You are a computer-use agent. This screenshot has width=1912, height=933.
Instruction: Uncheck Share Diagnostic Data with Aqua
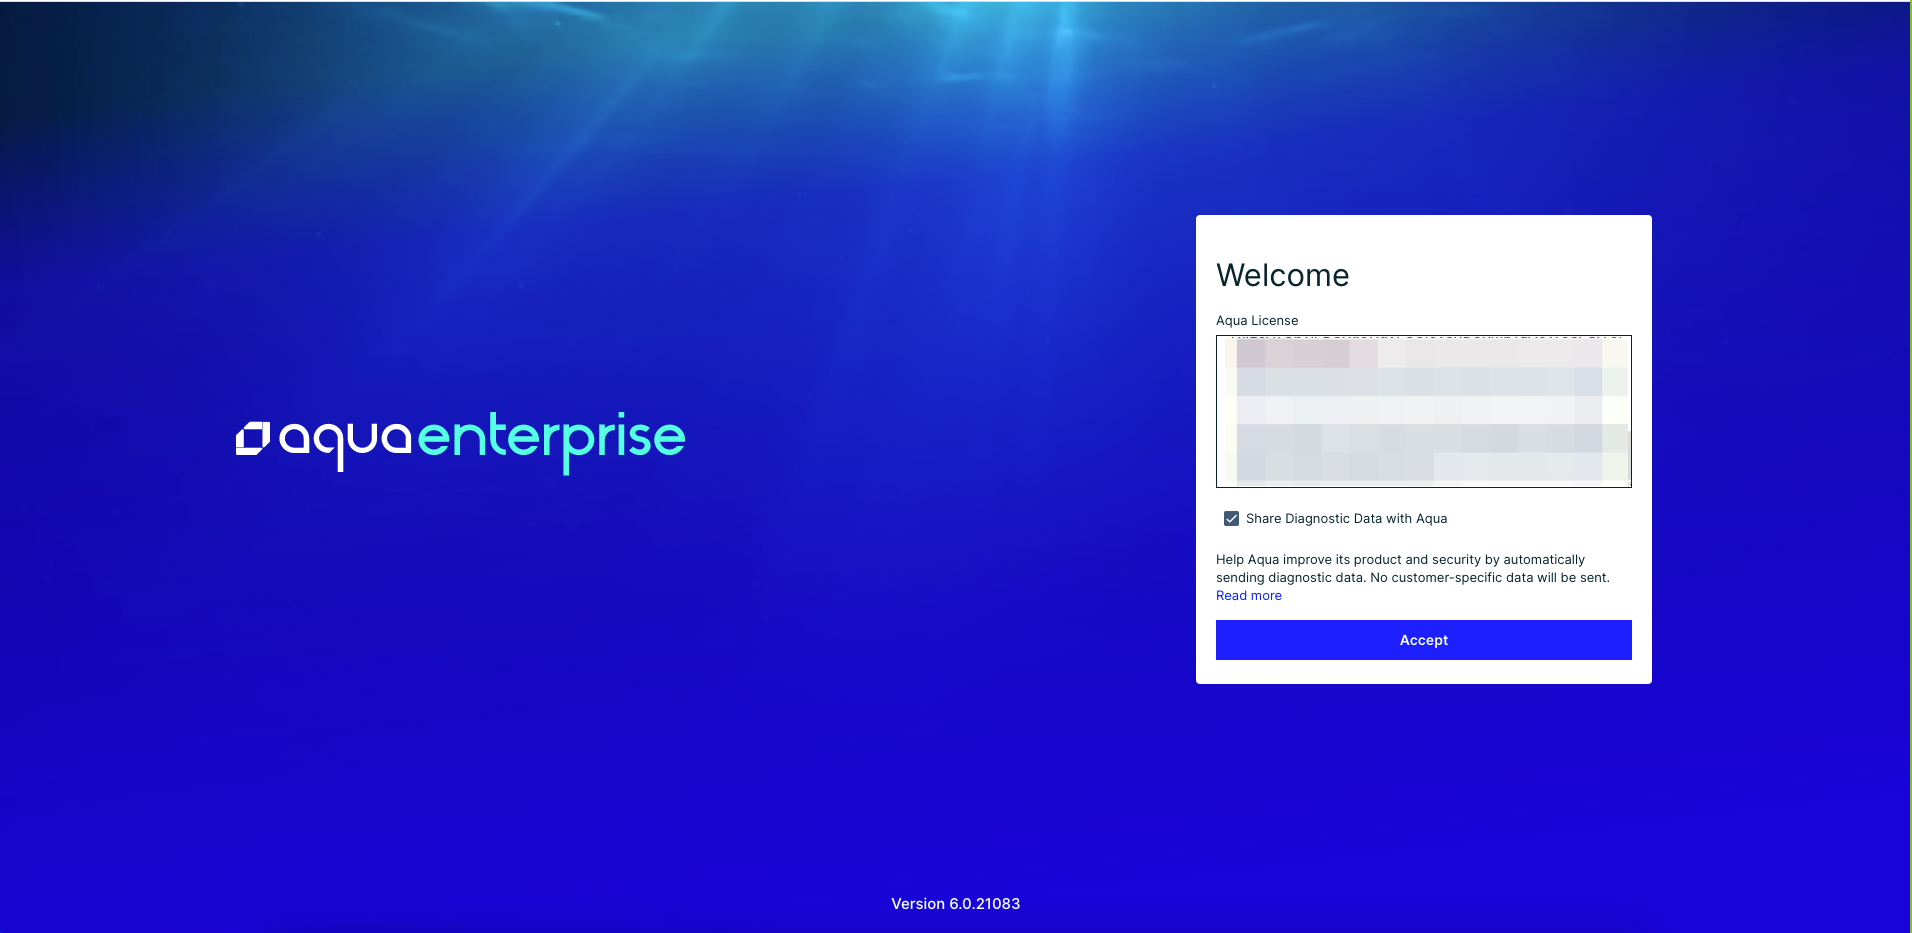pos(1231,519)
